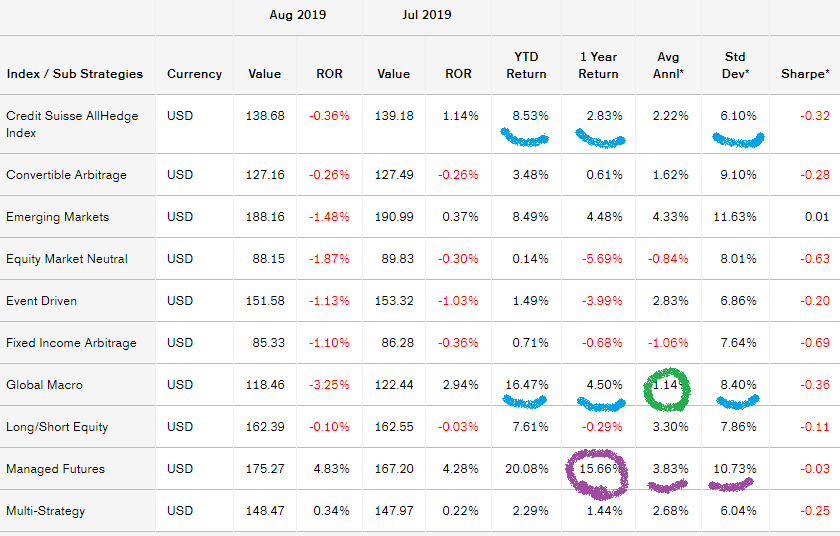Click the Jul 2019 header
Screen dimensions: 840x536
click(426, 15)
